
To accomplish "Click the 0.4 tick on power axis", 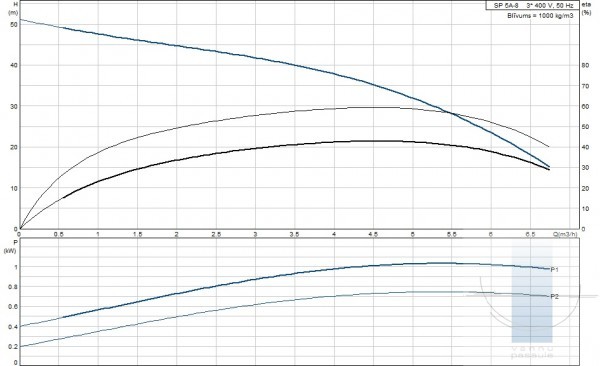I will click(x=13, y=327).
